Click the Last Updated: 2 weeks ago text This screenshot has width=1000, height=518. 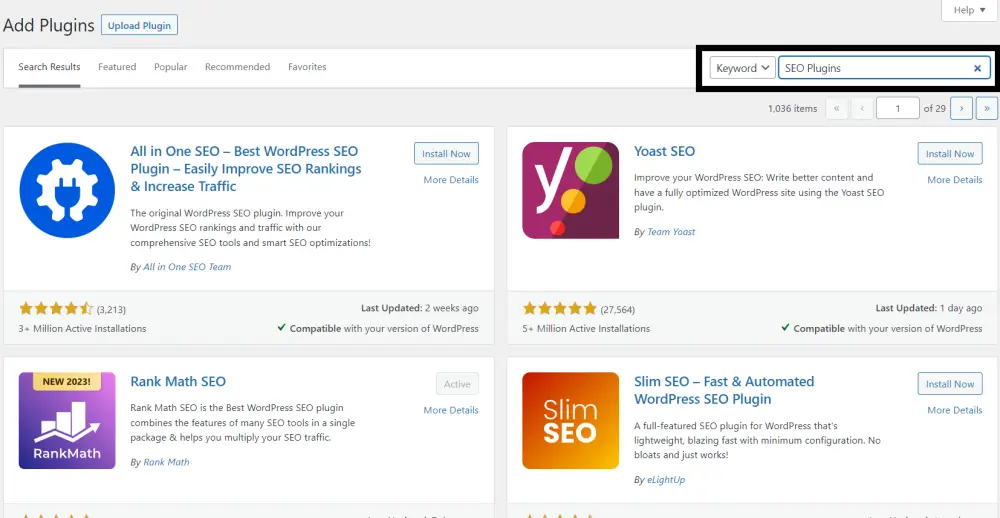click(x=420, y=308)
